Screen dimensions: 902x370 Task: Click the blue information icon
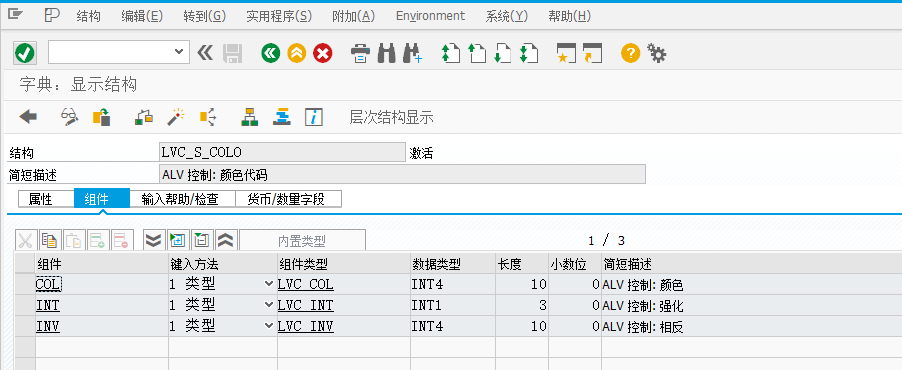314,117
